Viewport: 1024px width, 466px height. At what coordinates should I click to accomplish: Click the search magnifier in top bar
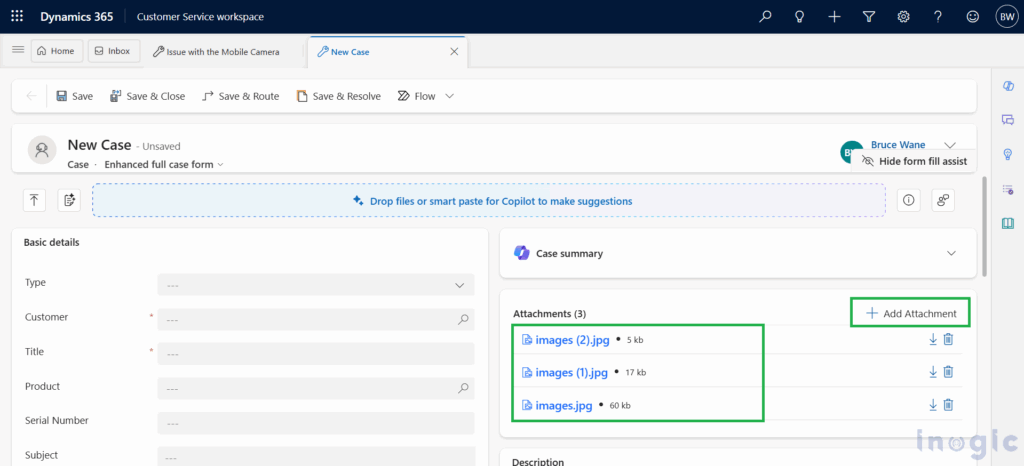(x=766, y=16)
